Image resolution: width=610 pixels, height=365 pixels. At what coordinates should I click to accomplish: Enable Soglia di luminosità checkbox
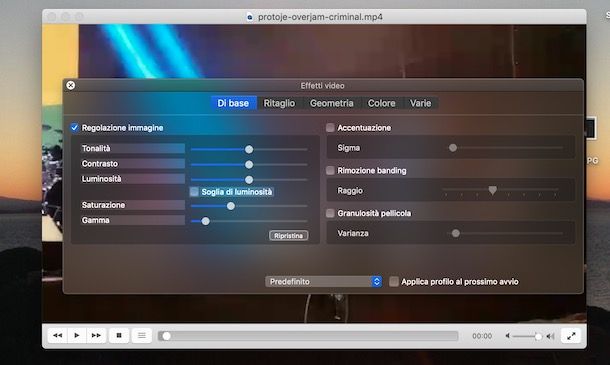tap(194, 192)
